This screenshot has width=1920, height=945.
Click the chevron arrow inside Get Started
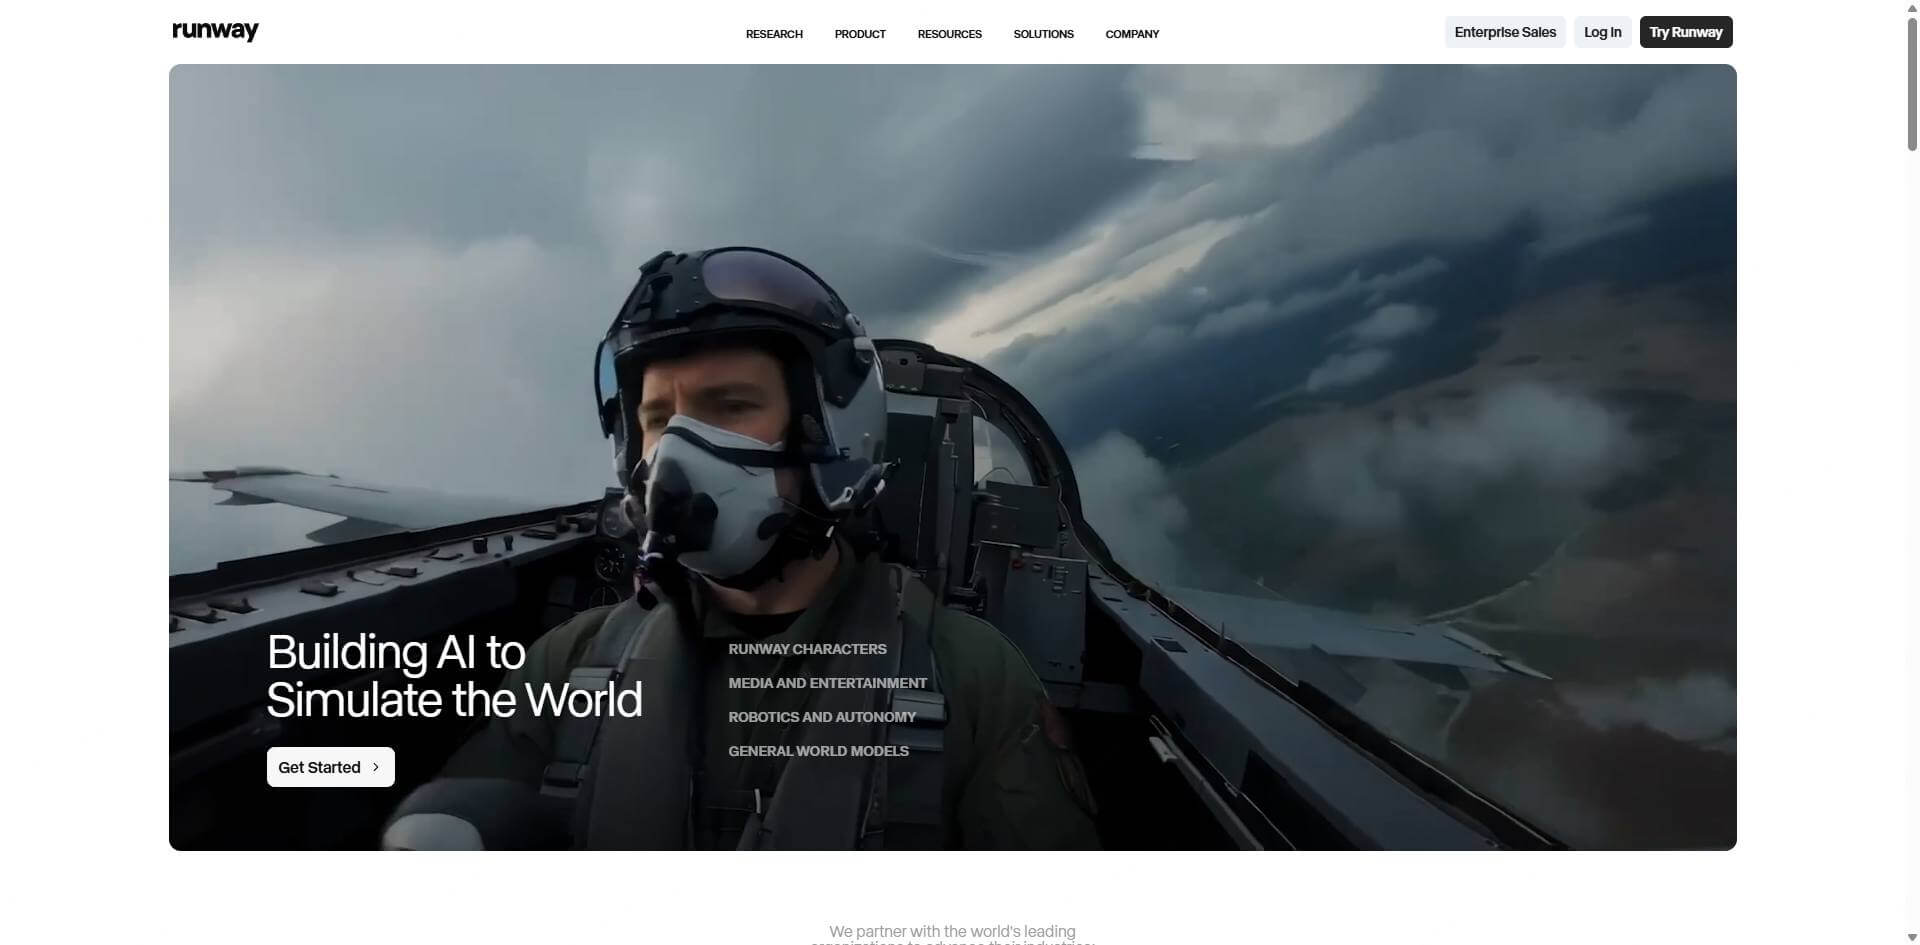tap(376, 767)
